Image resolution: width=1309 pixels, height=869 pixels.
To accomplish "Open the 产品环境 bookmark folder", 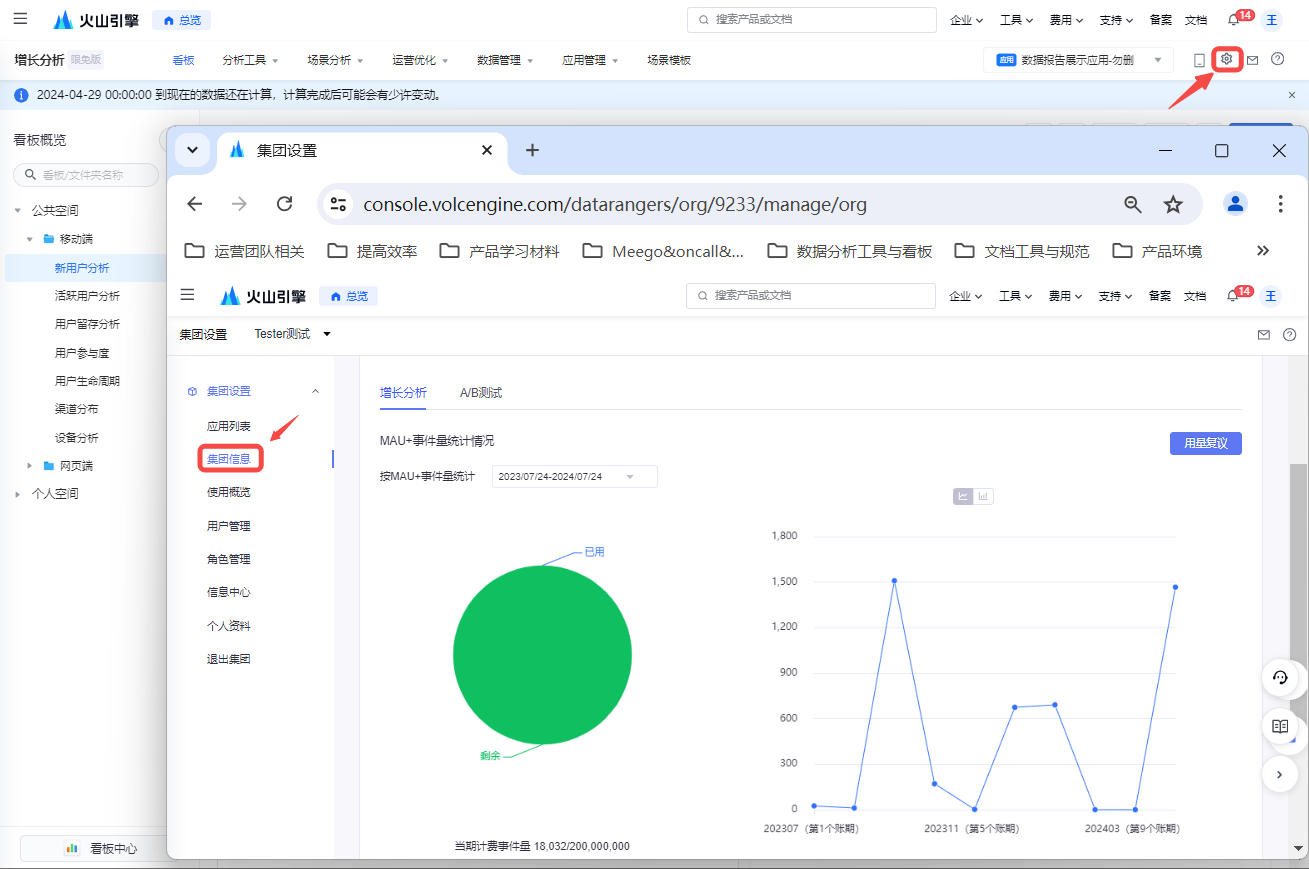I will point(1157,251).
